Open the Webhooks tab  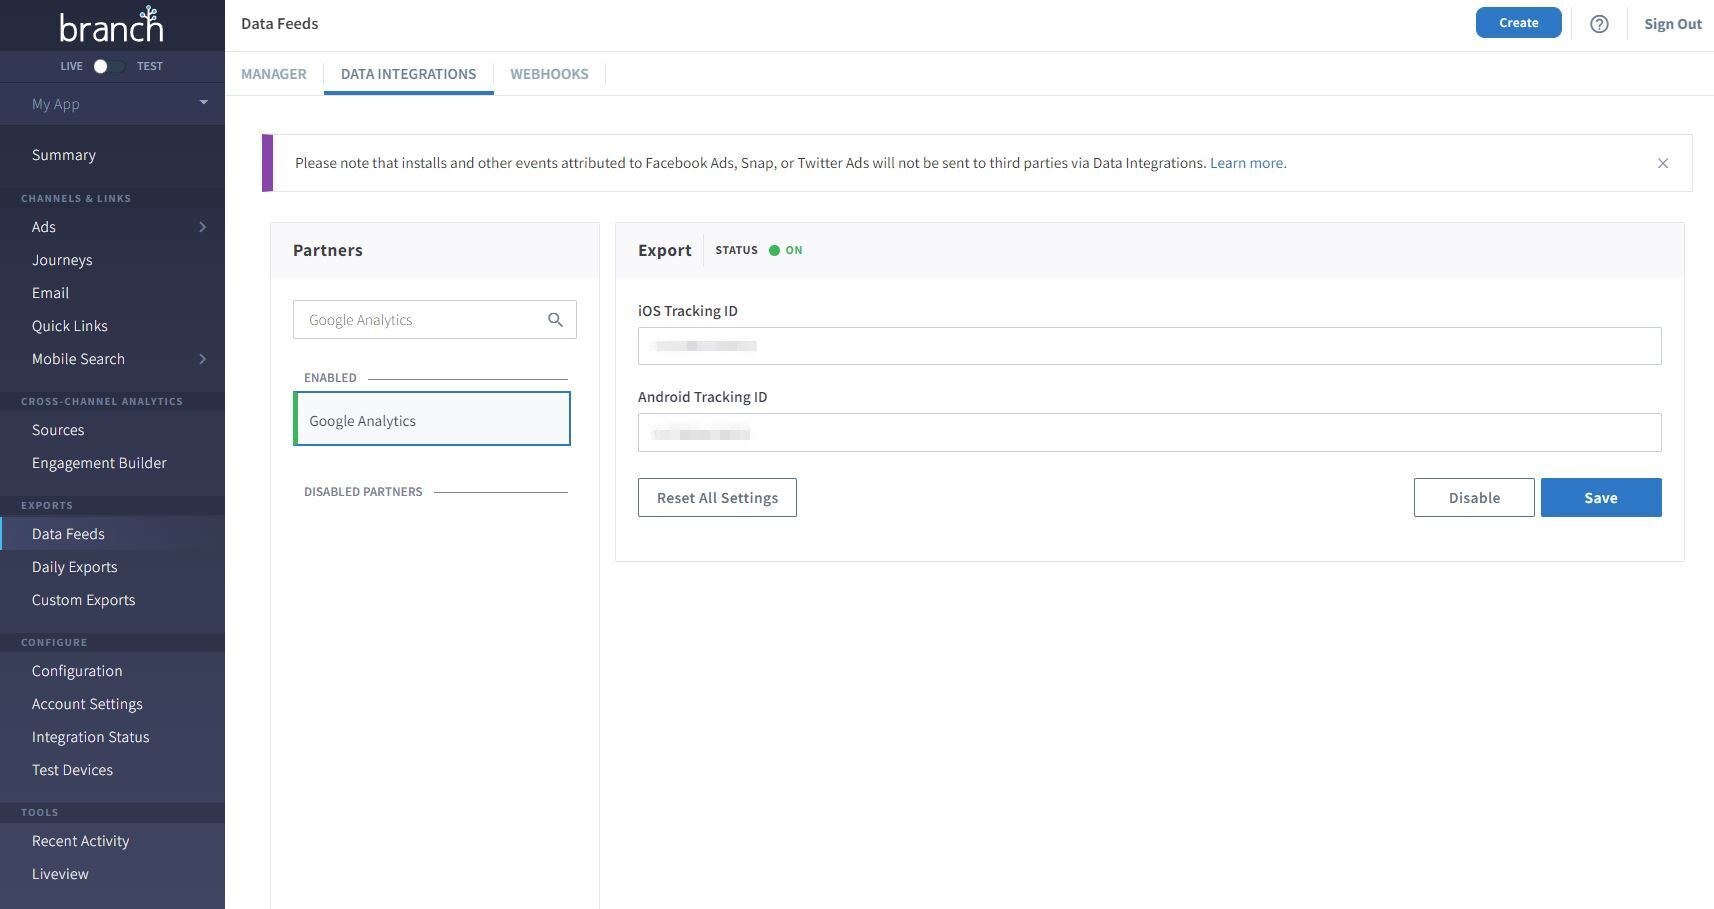coord(549,74)
